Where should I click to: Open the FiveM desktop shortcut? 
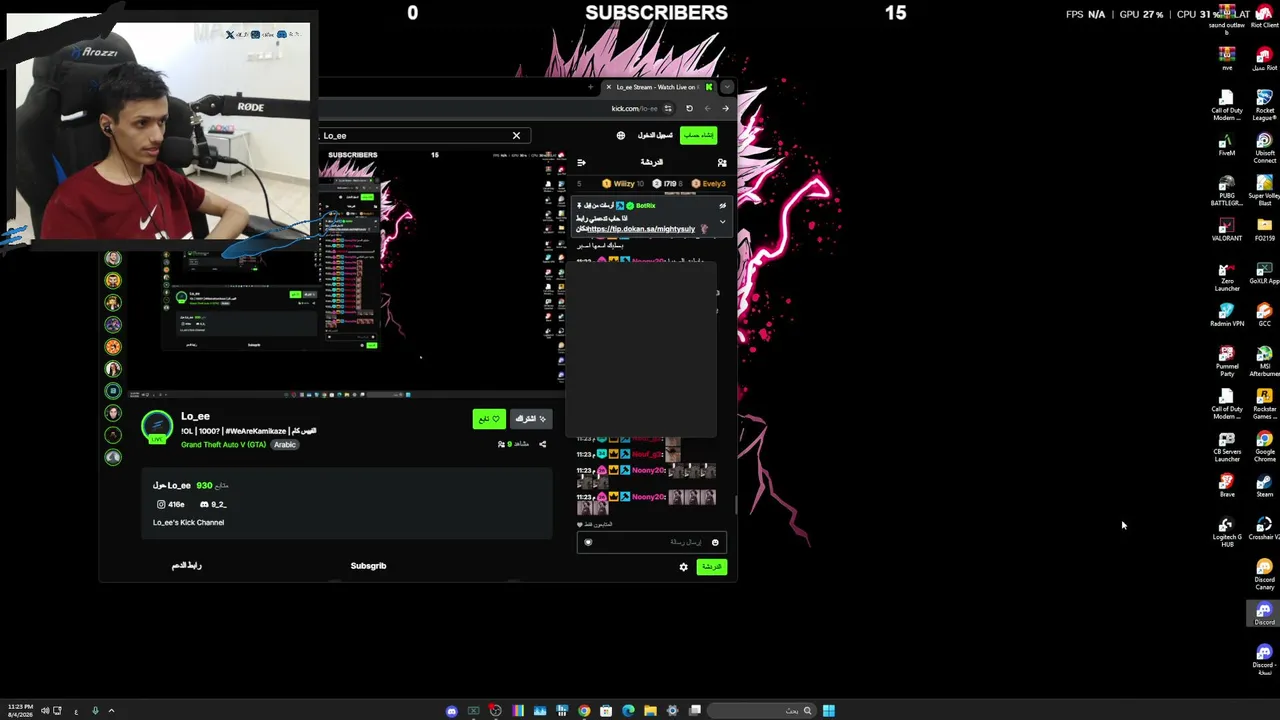pyautogui.click(x=1227, y=144)
